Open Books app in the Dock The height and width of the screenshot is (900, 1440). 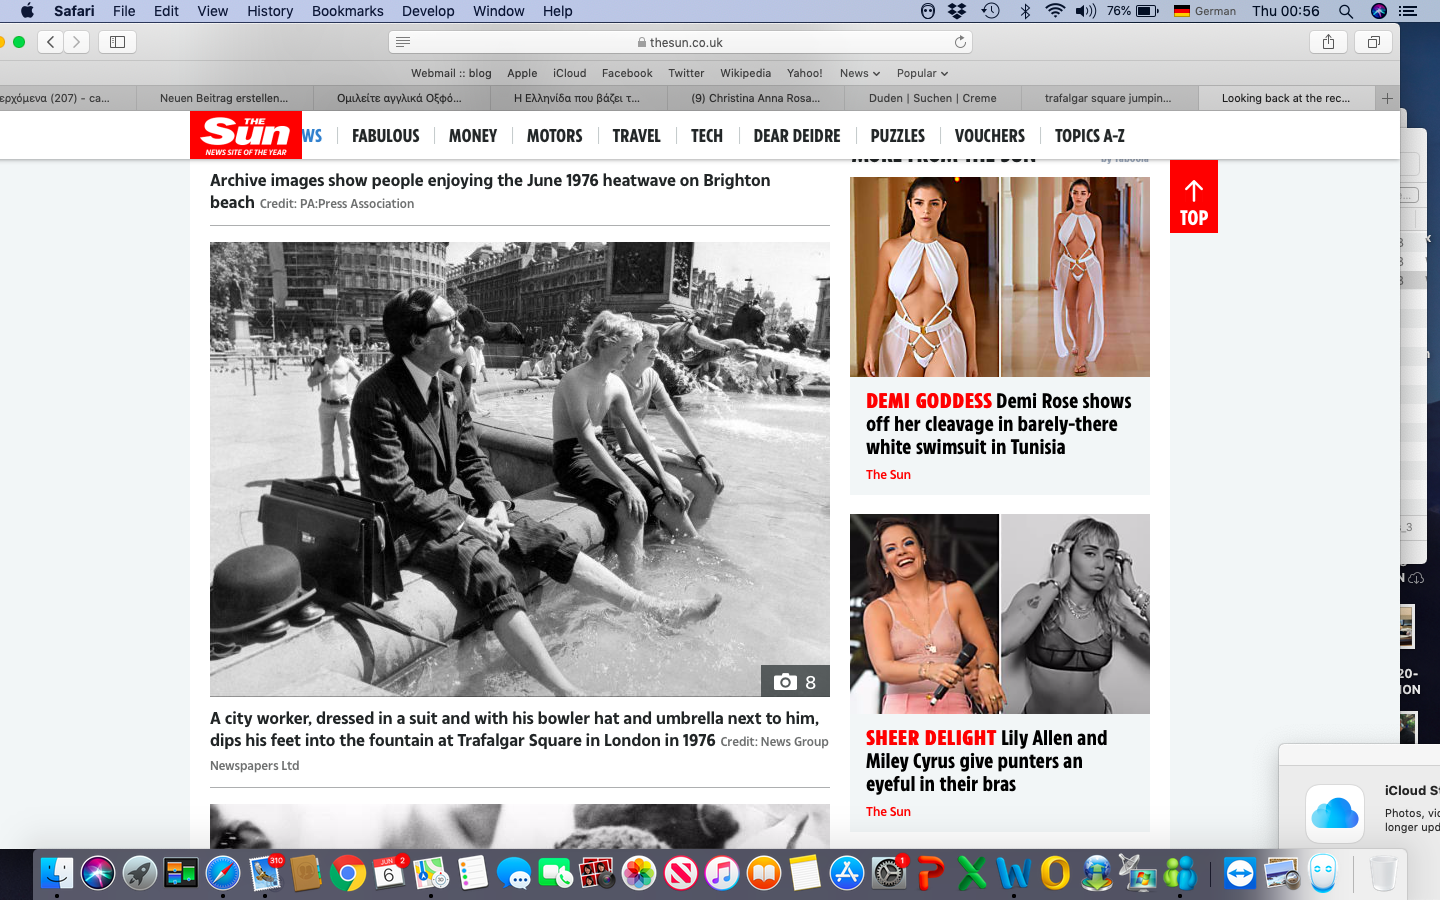(x=763, y=873)
